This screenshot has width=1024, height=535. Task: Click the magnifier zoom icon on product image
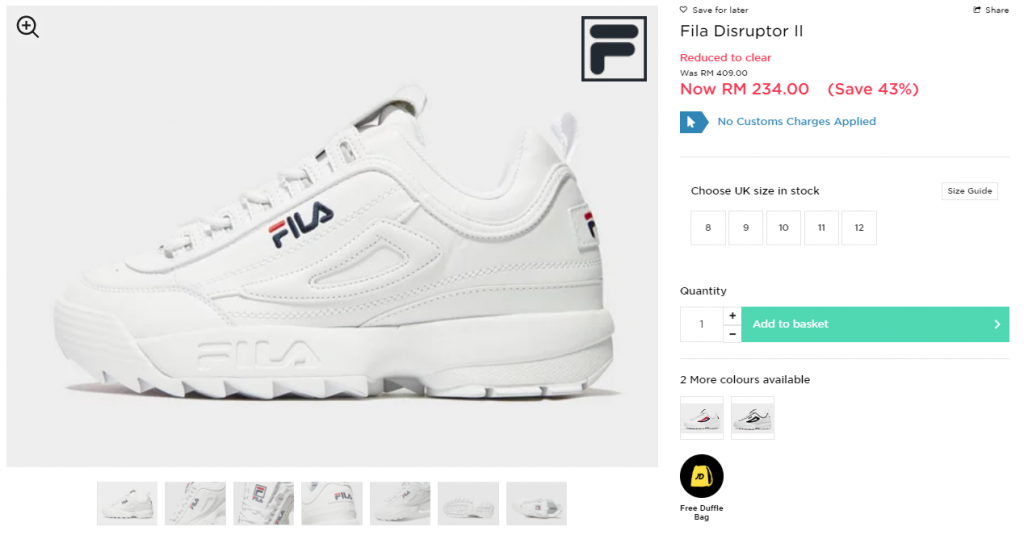point(27,27)
